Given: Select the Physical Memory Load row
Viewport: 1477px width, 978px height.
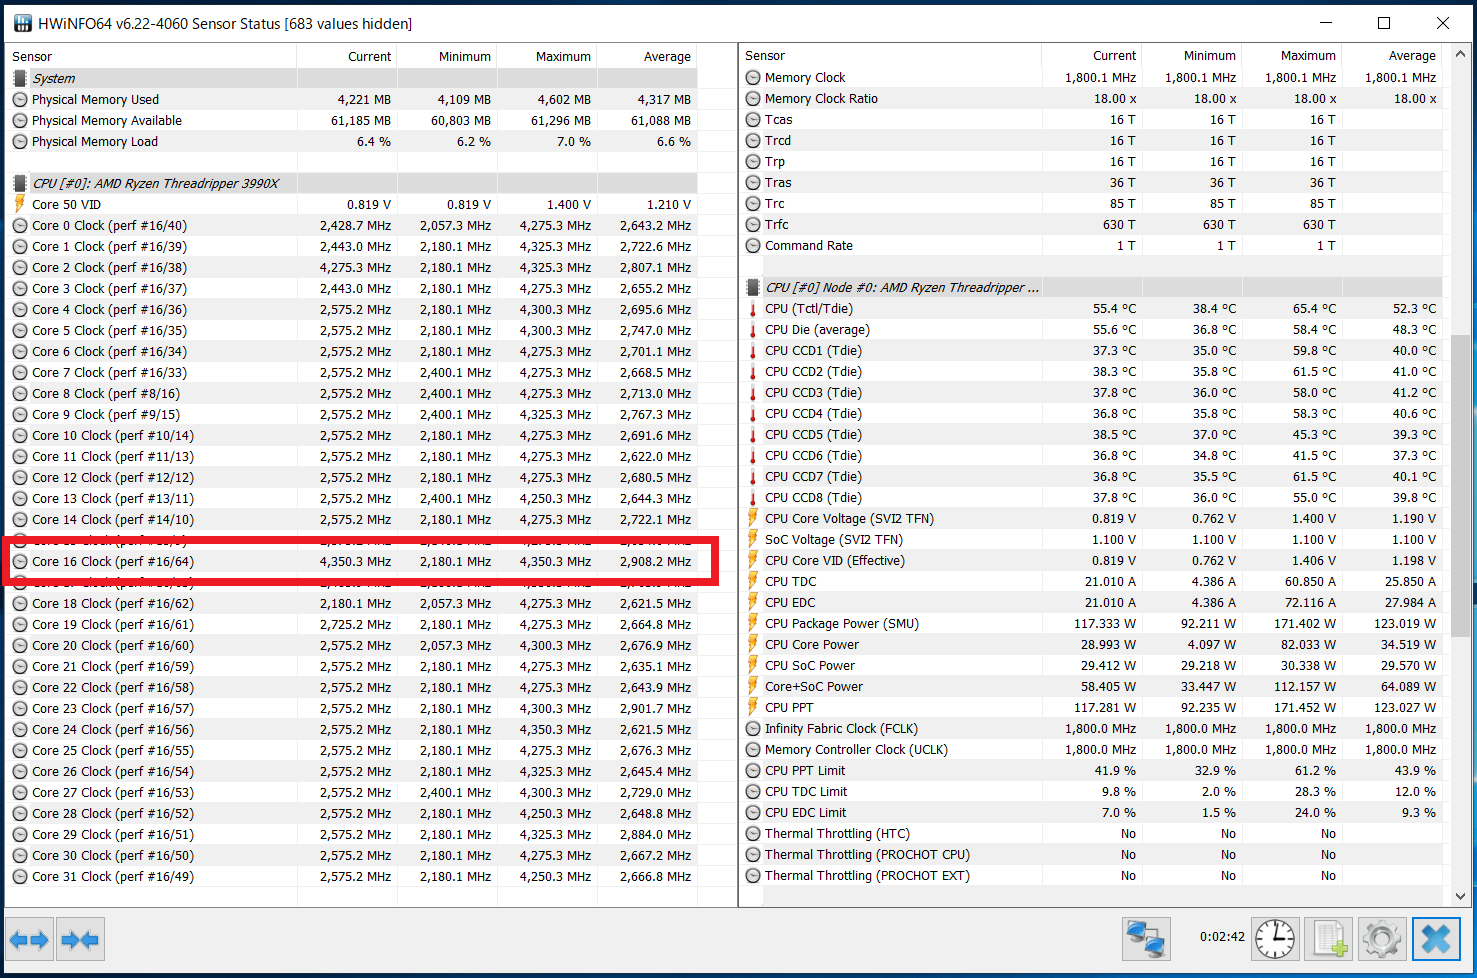Looking at the screenshot, I should 351,141.
